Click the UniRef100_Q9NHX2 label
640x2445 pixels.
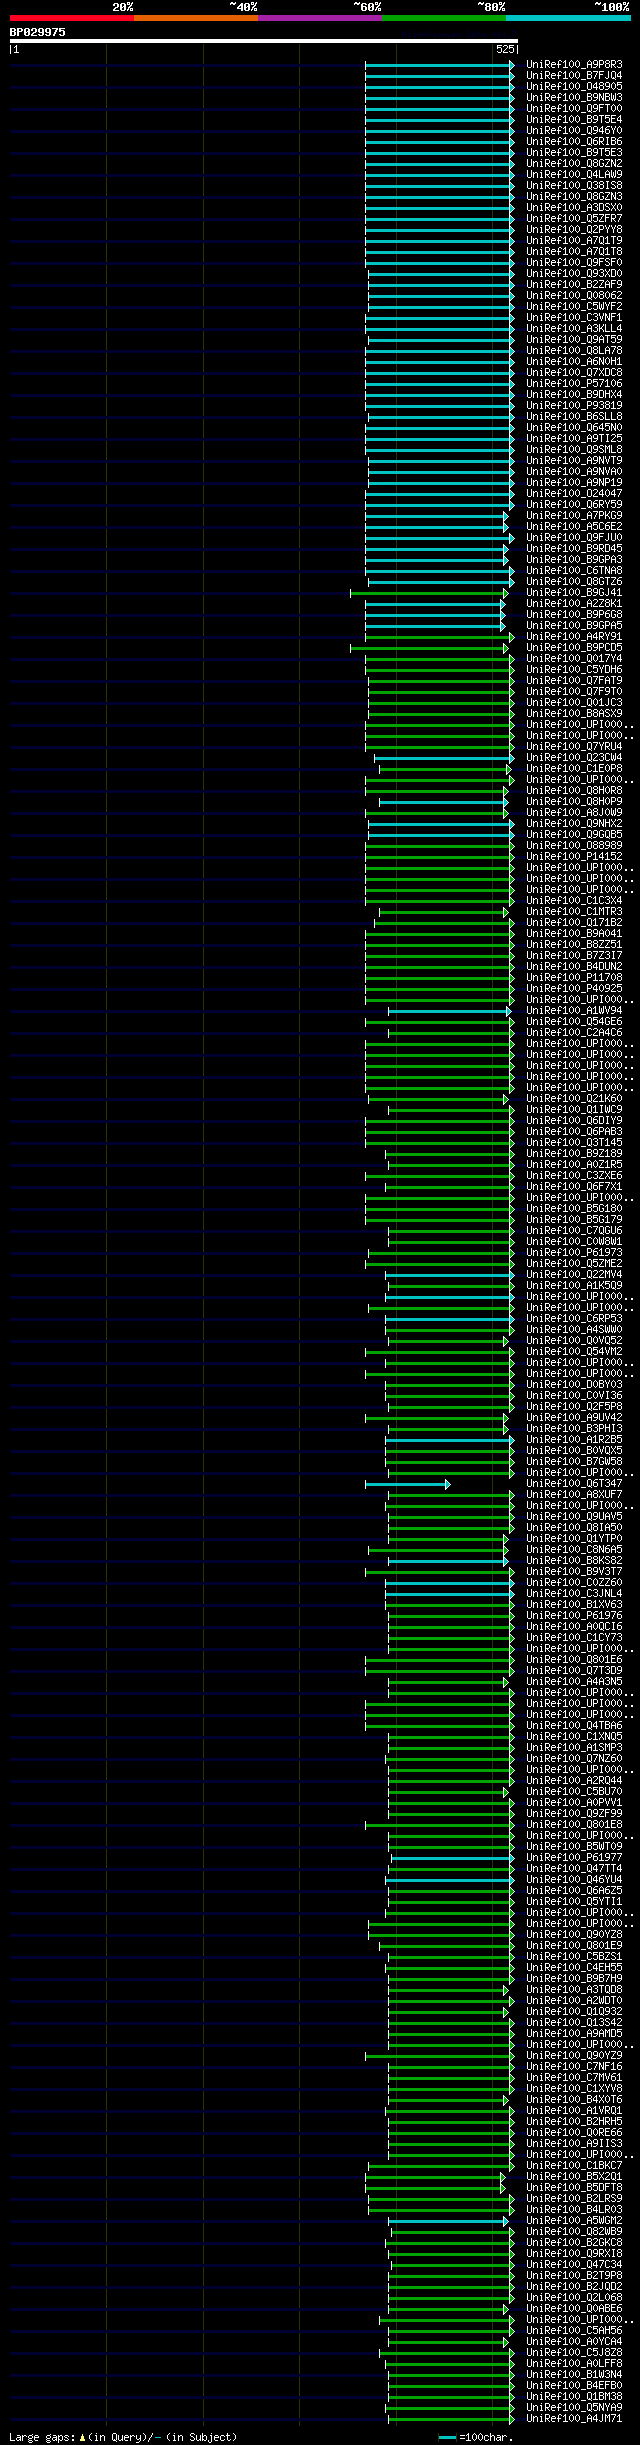tap(574, 824)
